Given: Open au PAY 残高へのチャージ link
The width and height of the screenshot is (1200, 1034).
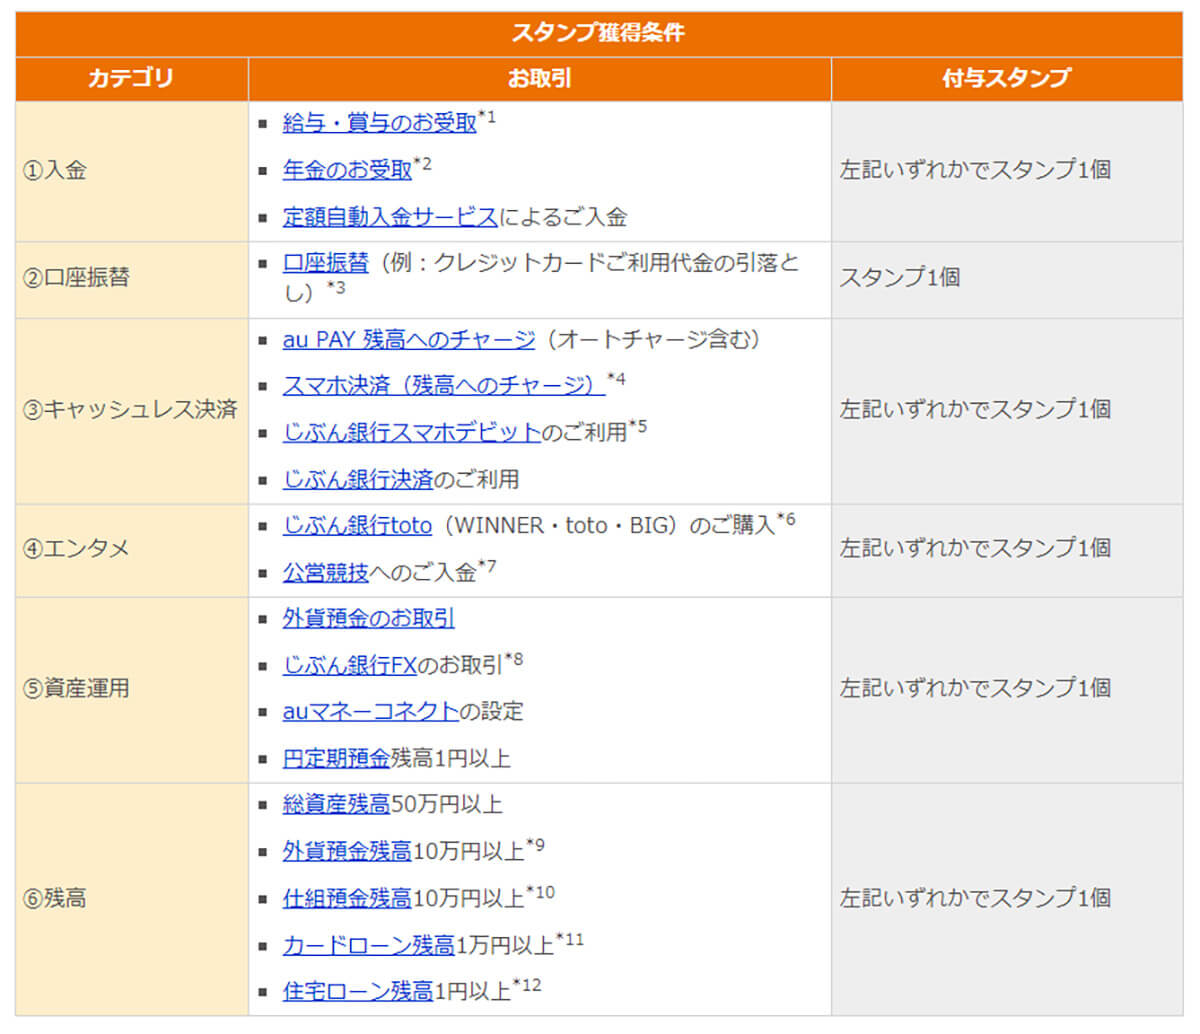Looking at the screenshot, I should pos(409,340).
